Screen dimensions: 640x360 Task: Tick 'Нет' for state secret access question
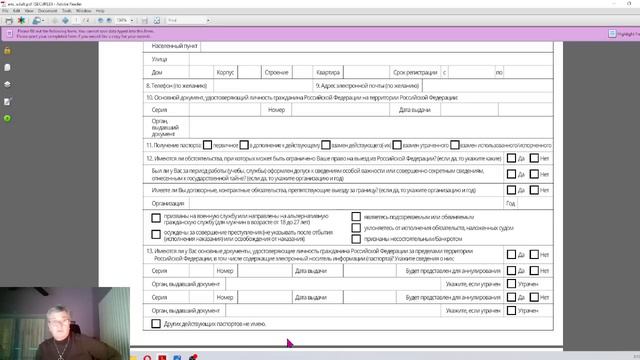click(x=534, y=174)
